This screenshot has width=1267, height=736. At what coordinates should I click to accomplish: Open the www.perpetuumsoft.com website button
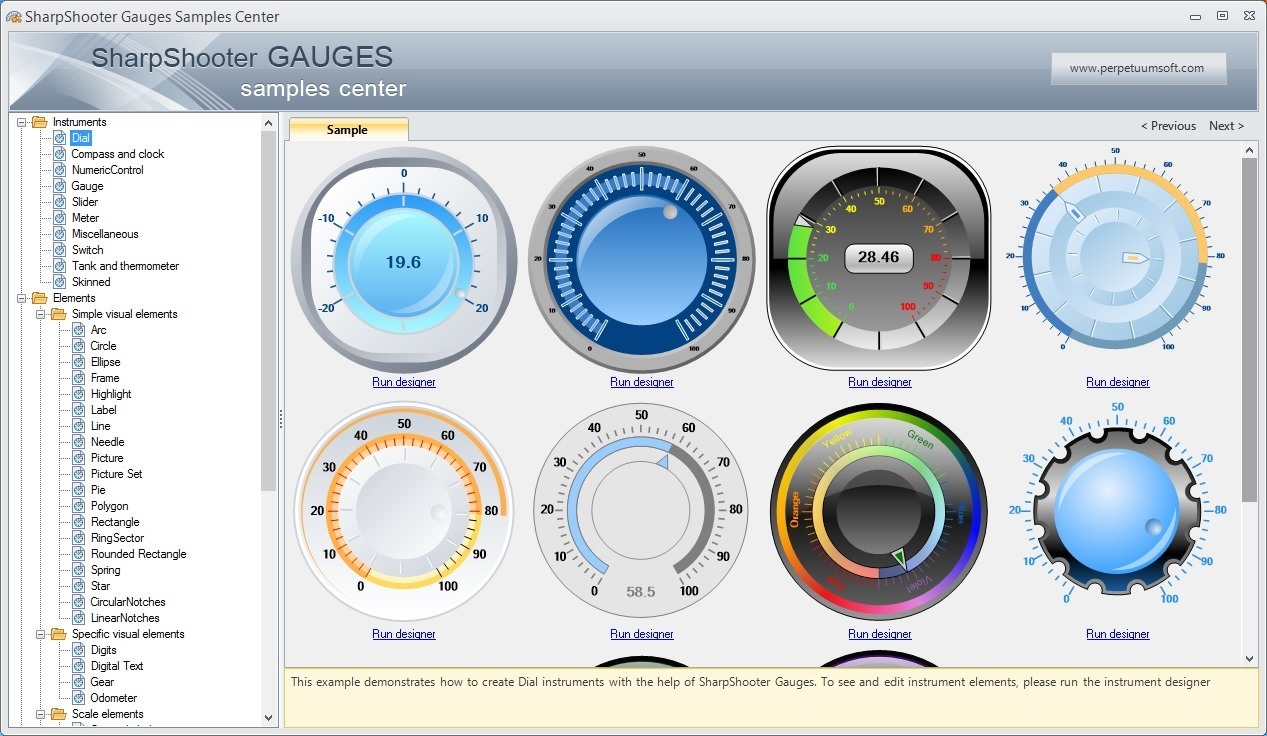(x=1138, y=68)
